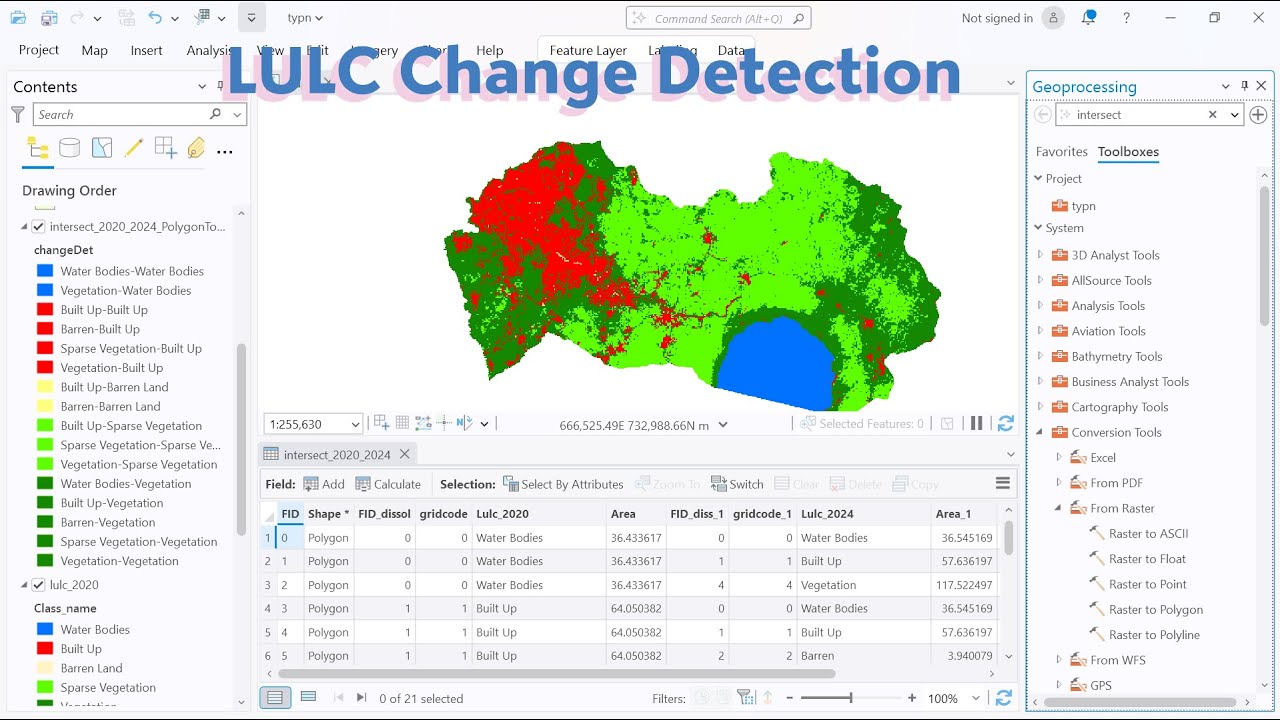Show all records table view icon

click(x=274, y=697)
